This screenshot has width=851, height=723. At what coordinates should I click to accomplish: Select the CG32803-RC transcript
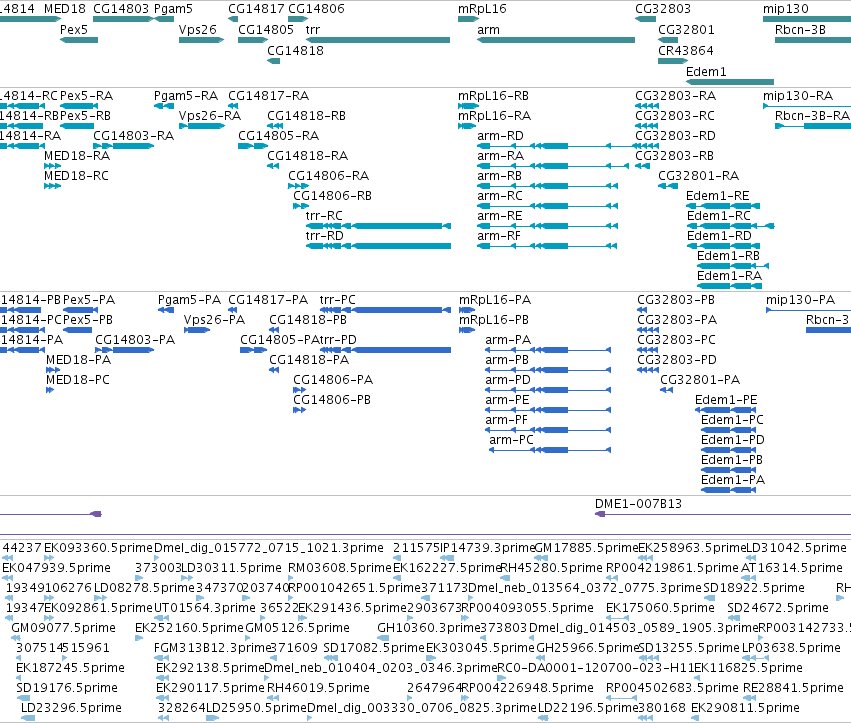pos(646,126)
